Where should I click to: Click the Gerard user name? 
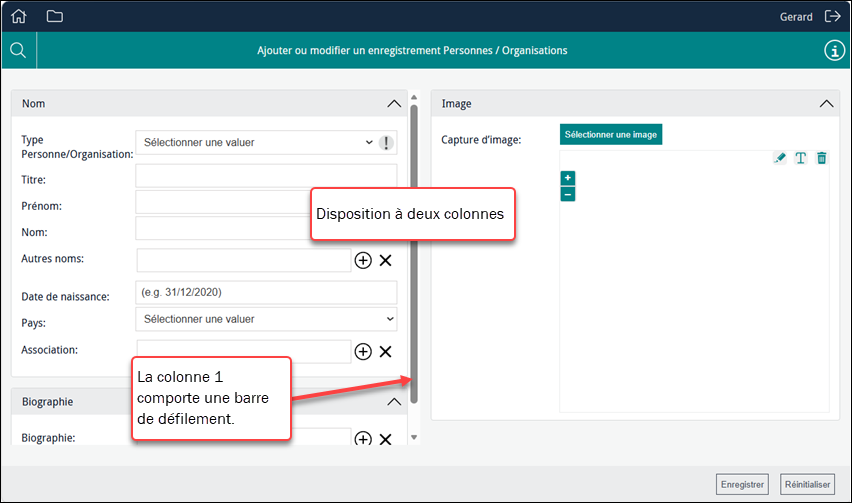click(x=796, y=17)
